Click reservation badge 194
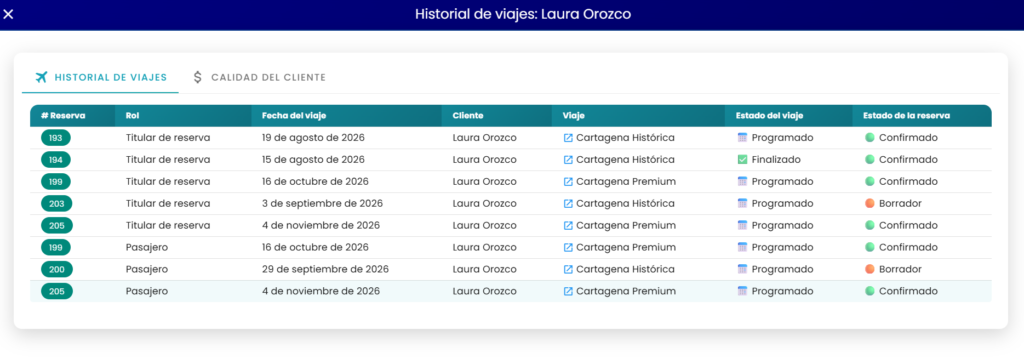 click(x=56, y=159)
